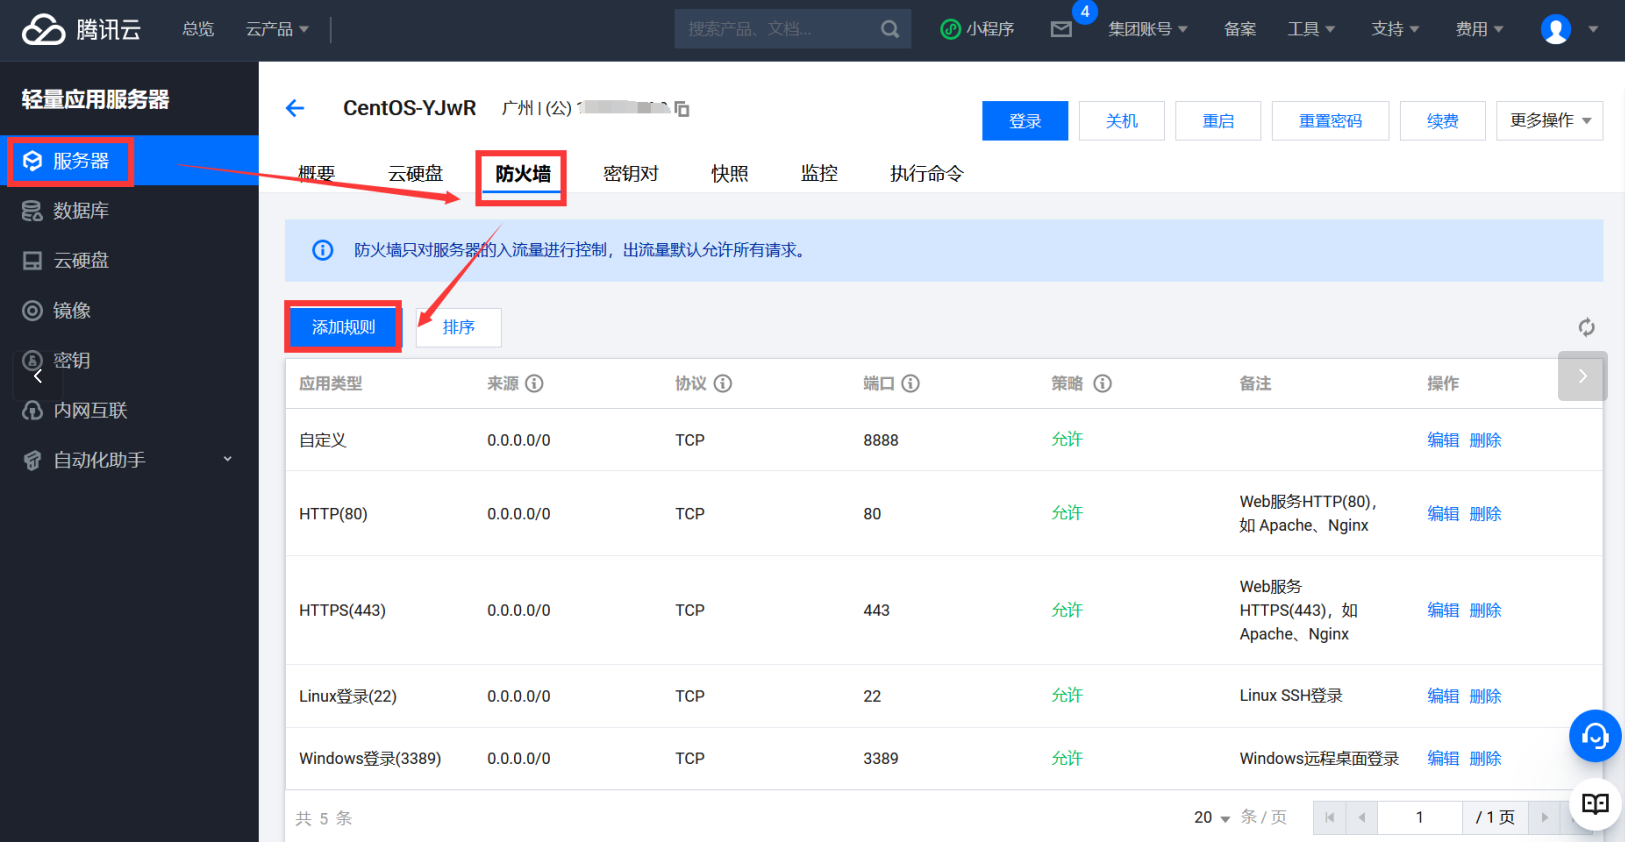Viewport: 1625px width, 842px height.
Task: Expand 自动化助手 sidebar menu
Action: [x=129, y=460]
